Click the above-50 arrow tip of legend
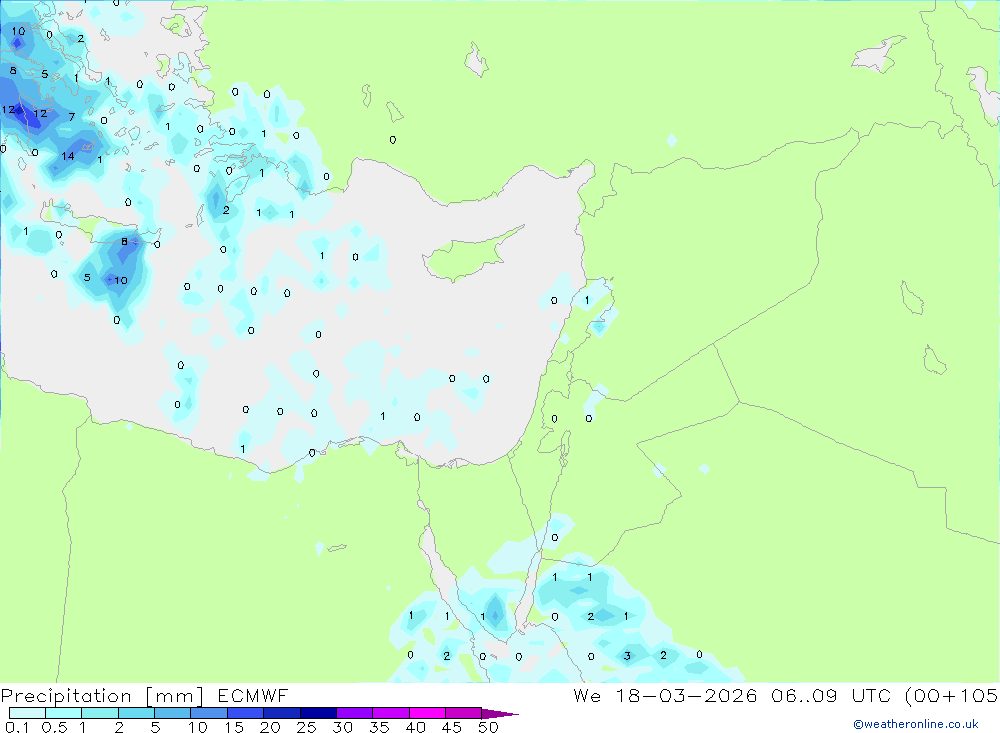The width and height of the screenshot is (1000, 733). point(501,714)
